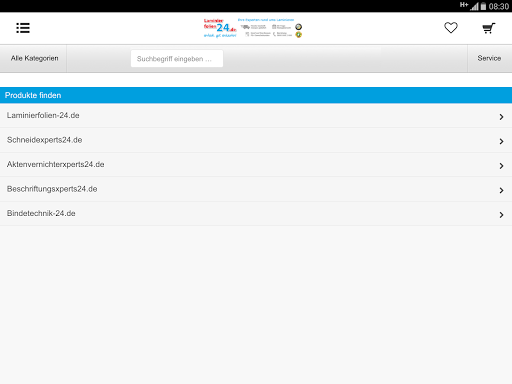Expand the Aktenvernichterxperts24.de chevron arrow
Screen dimensions: 512x384
pyautogui.click(x=501, y=166)
